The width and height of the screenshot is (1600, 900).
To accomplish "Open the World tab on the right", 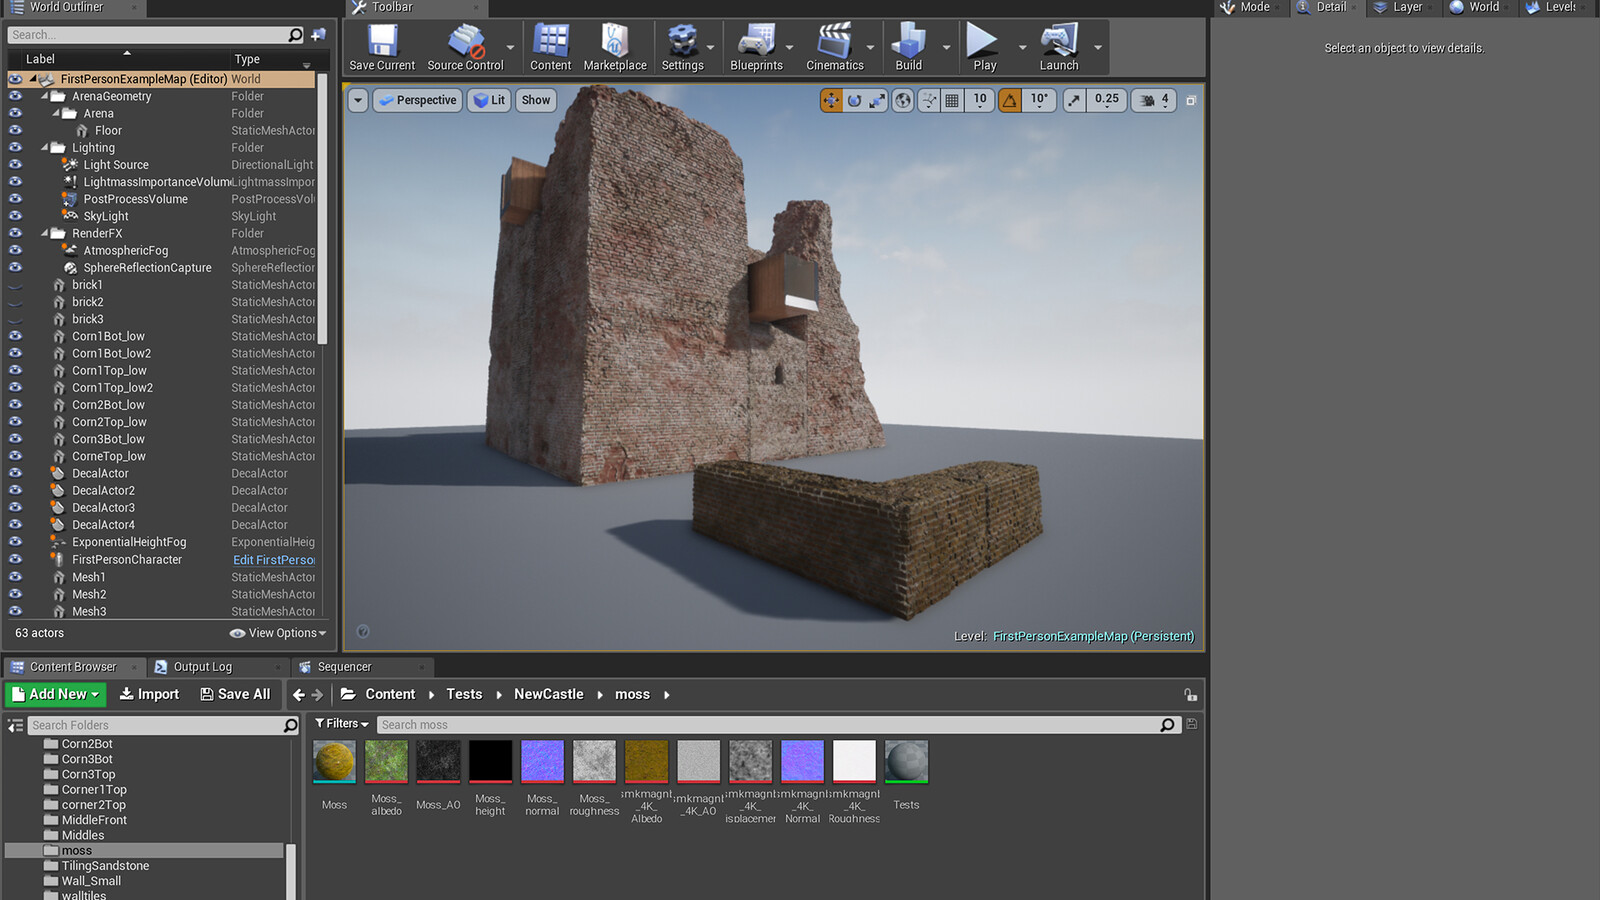I will click(x=1484, y=7).
